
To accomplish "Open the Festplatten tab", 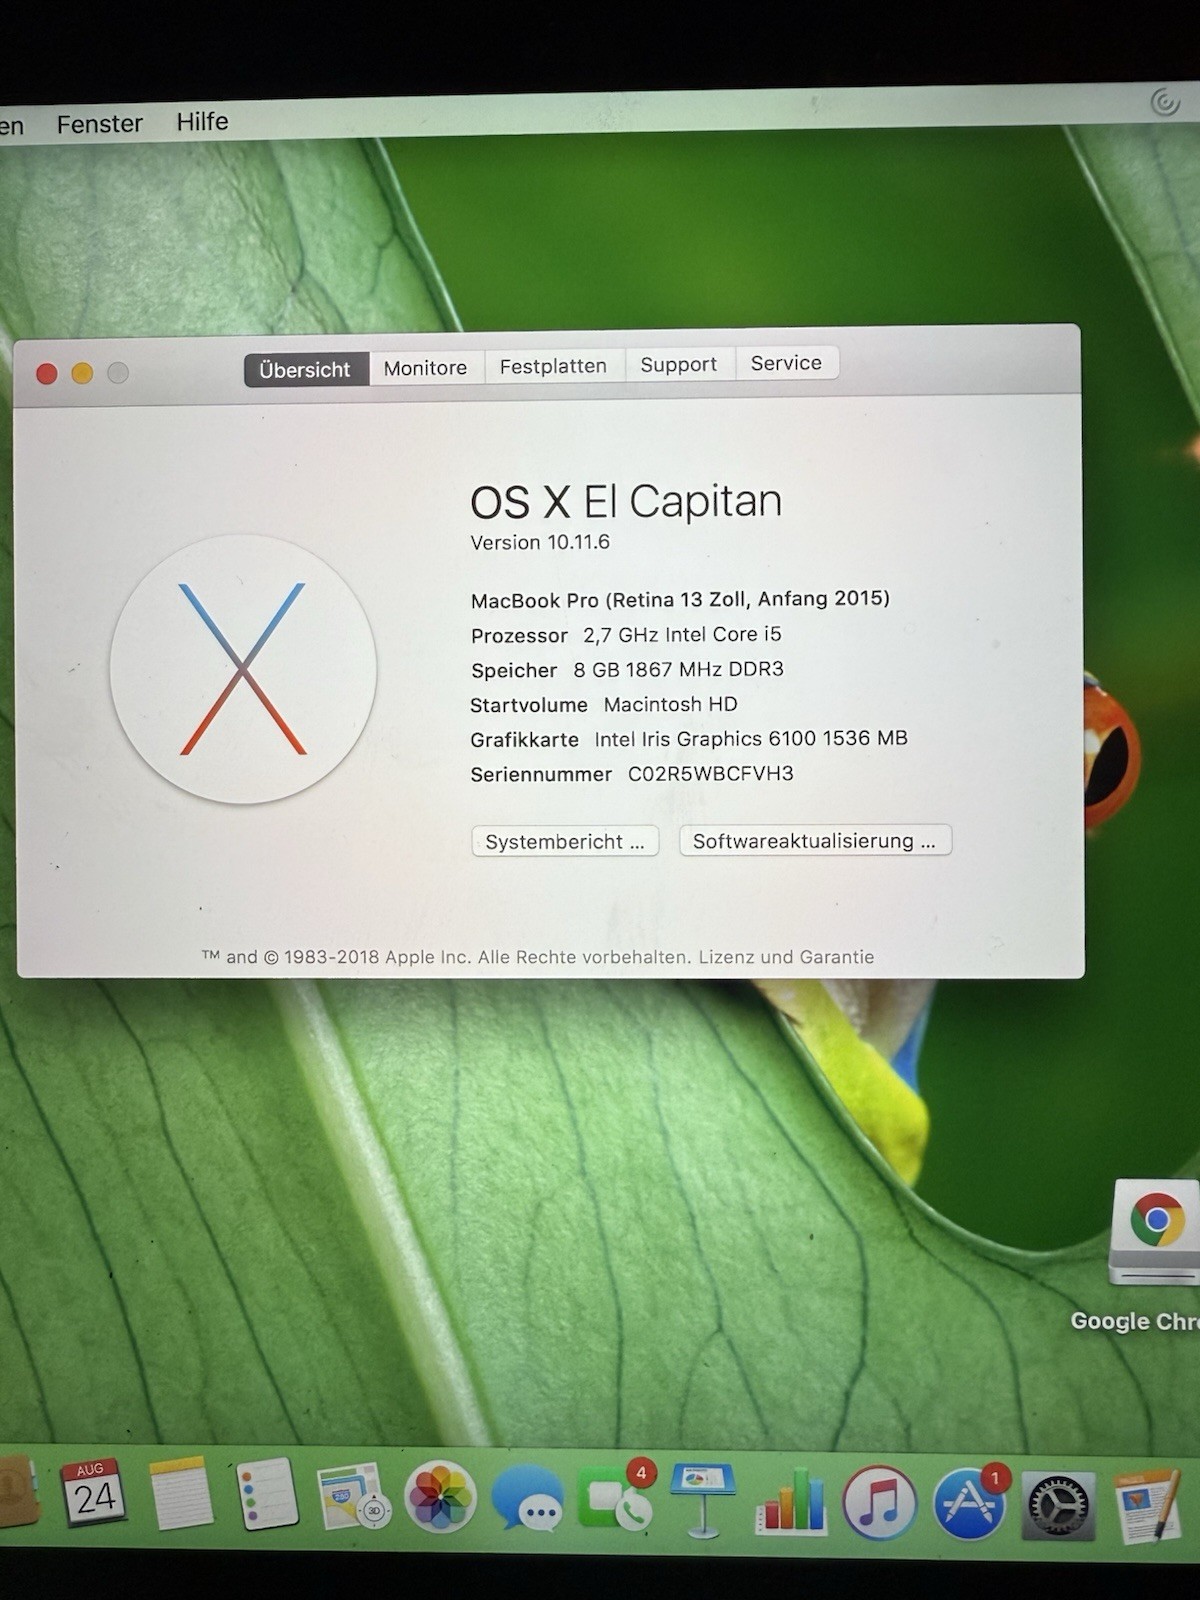I will [554, 366].
